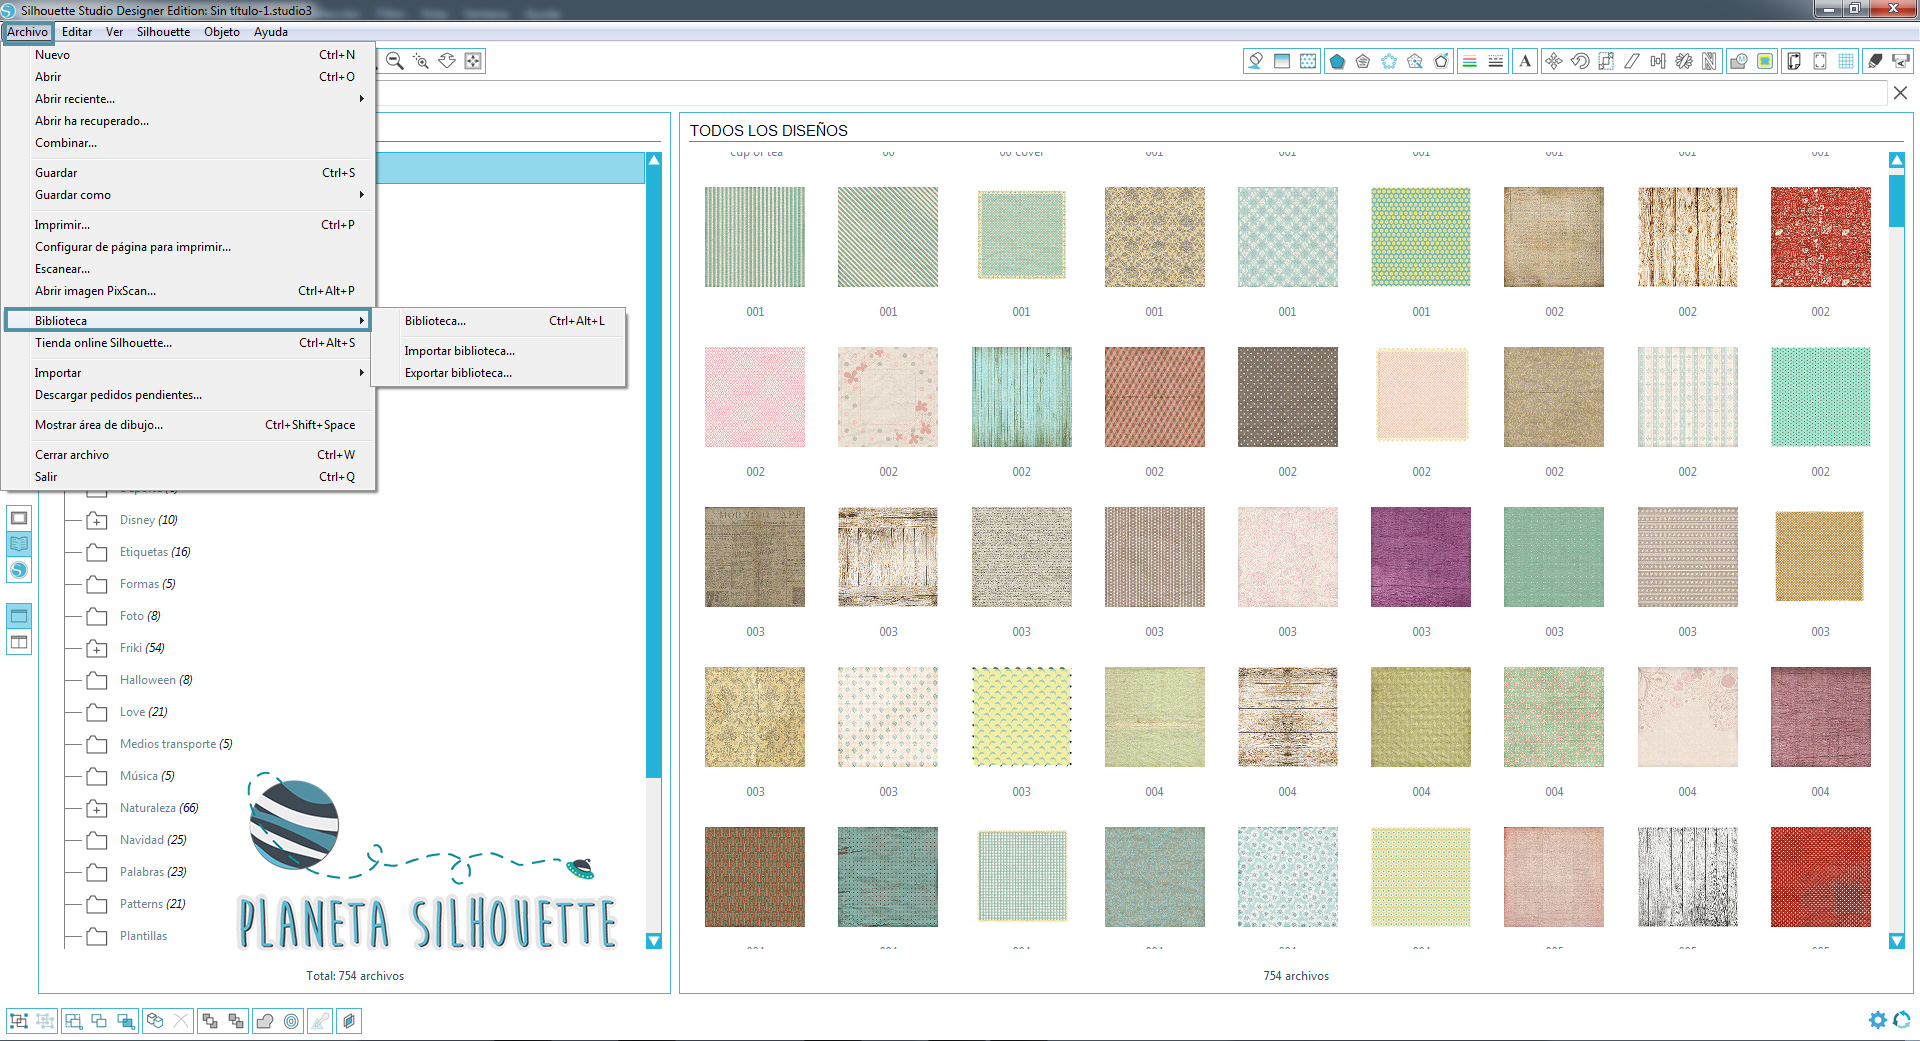Open the Rotate panel icon
This screenshot has width=1920, height=1041.
coord(1580,61)
